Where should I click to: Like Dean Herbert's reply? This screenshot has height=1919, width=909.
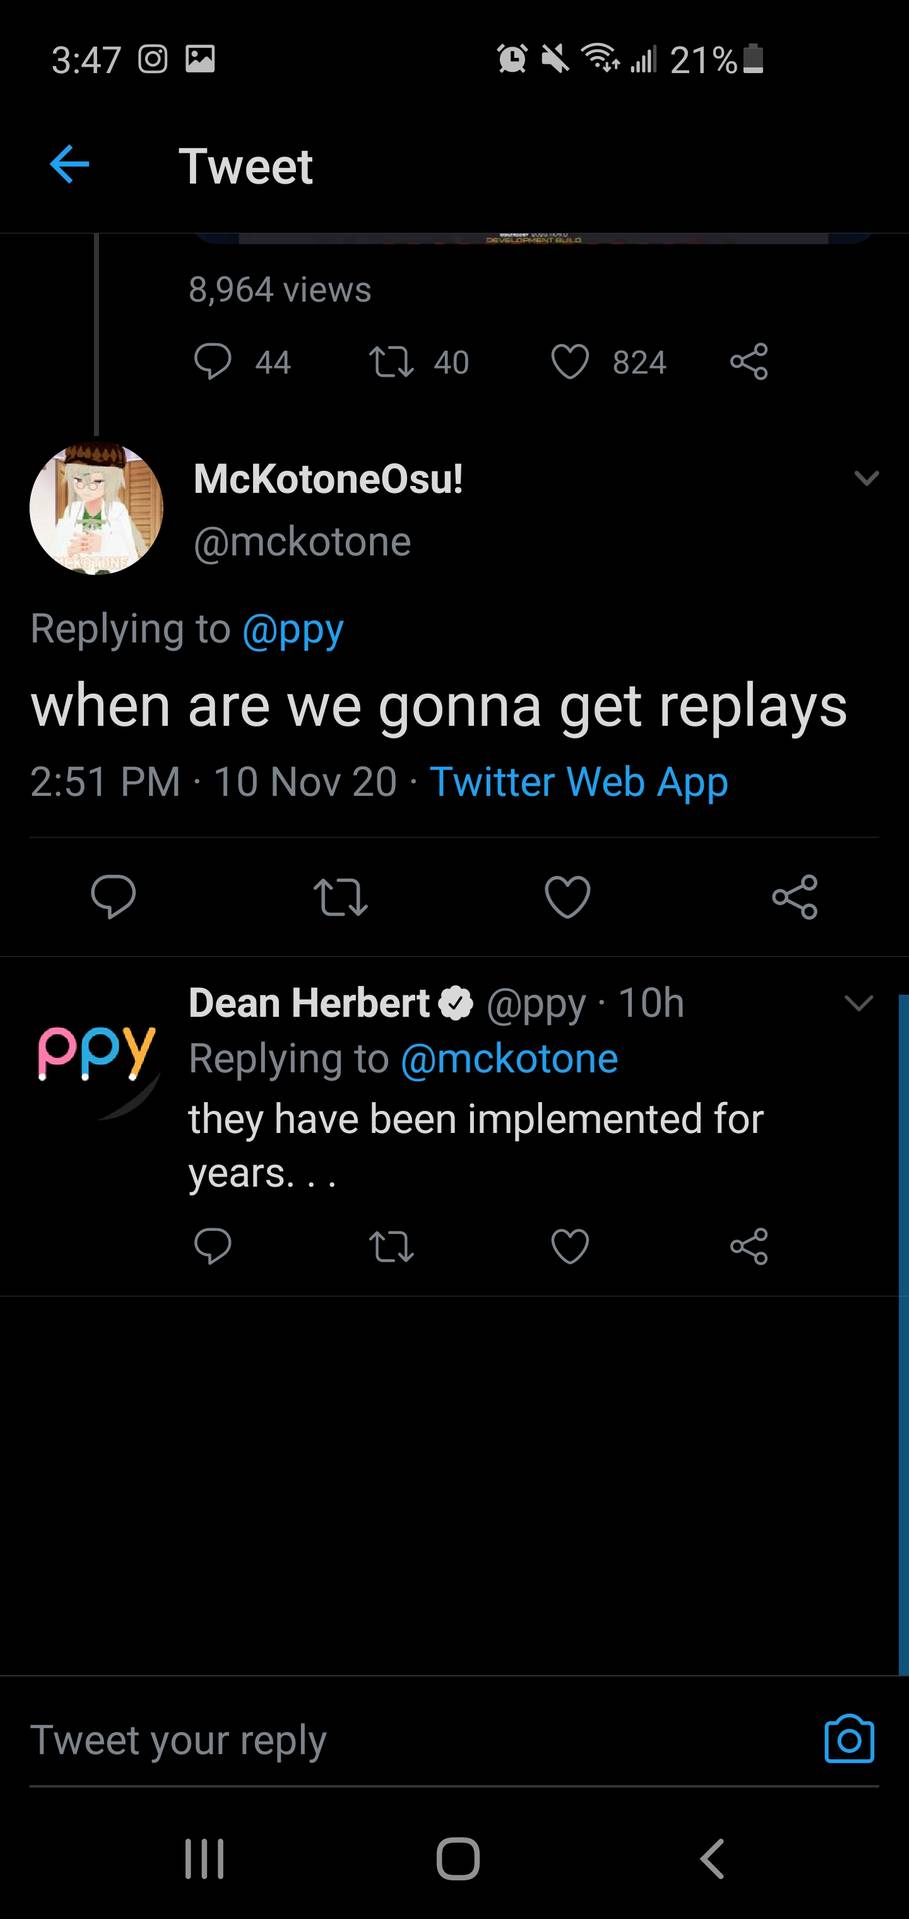point(570,1247)
